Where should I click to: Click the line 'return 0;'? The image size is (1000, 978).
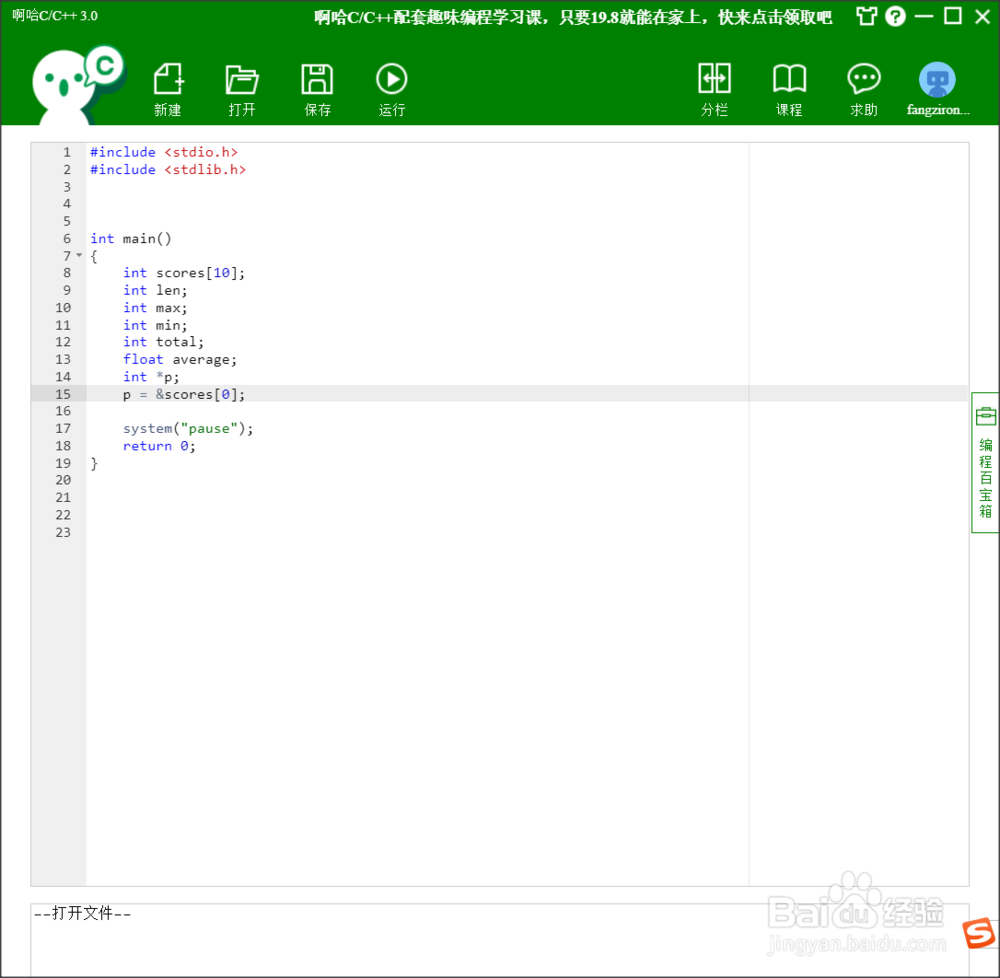(x=159, y=446)
